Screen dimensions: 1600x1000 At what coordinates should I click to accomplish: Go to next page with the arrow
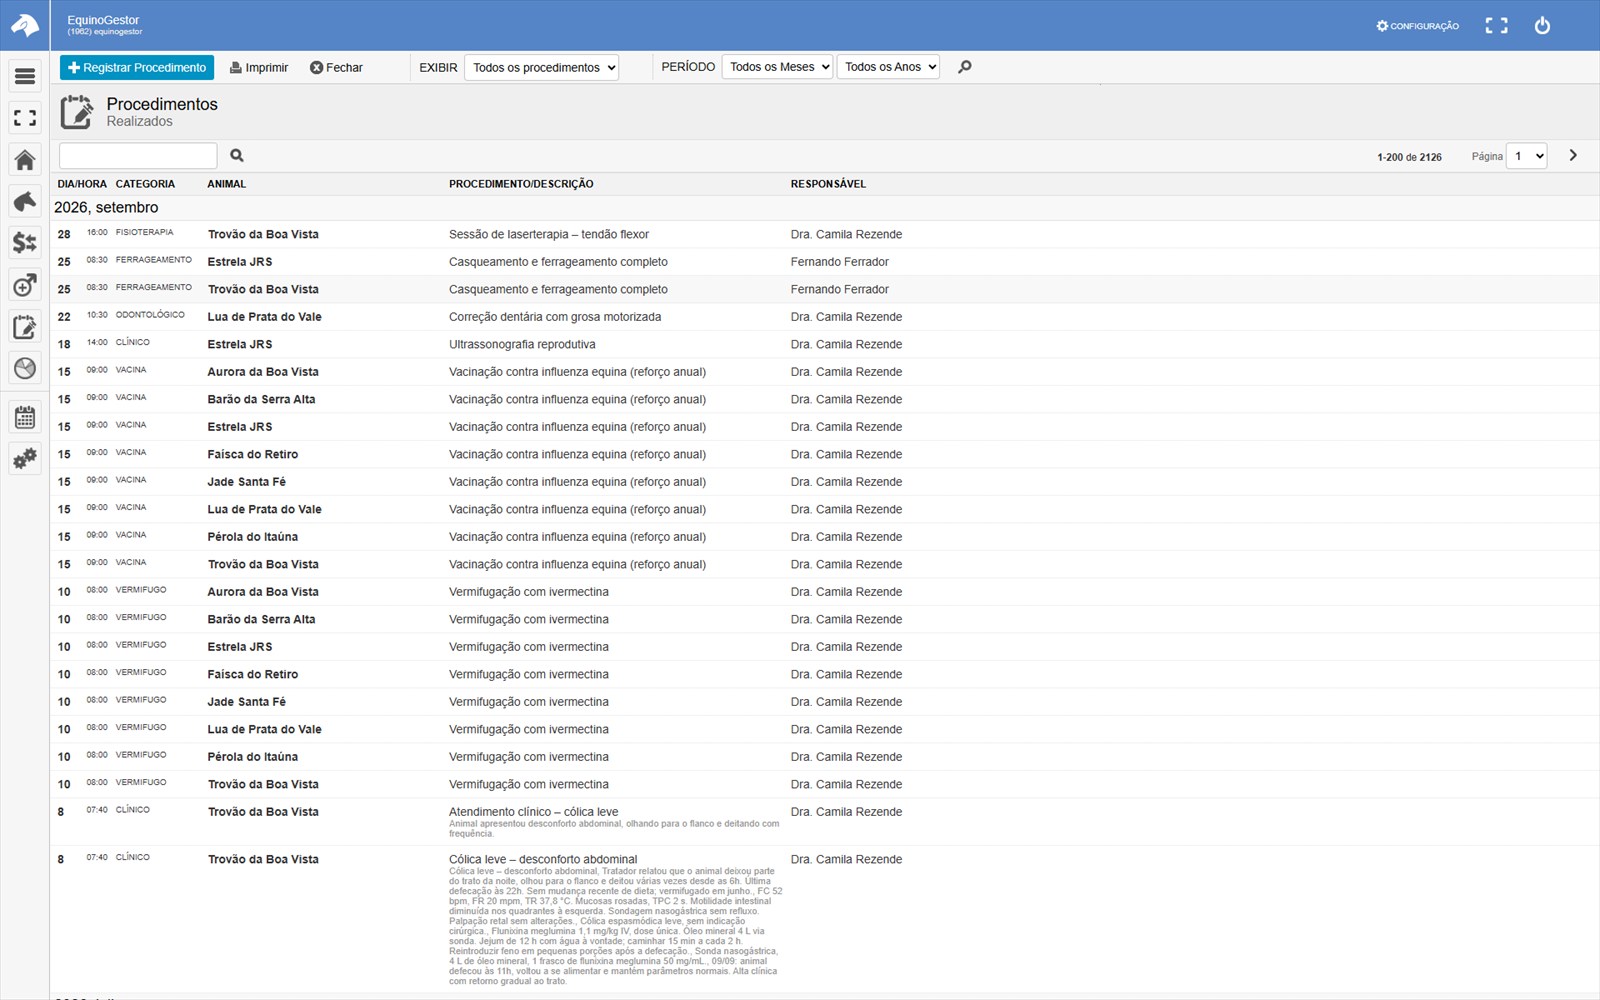(x=1573, y=155)
